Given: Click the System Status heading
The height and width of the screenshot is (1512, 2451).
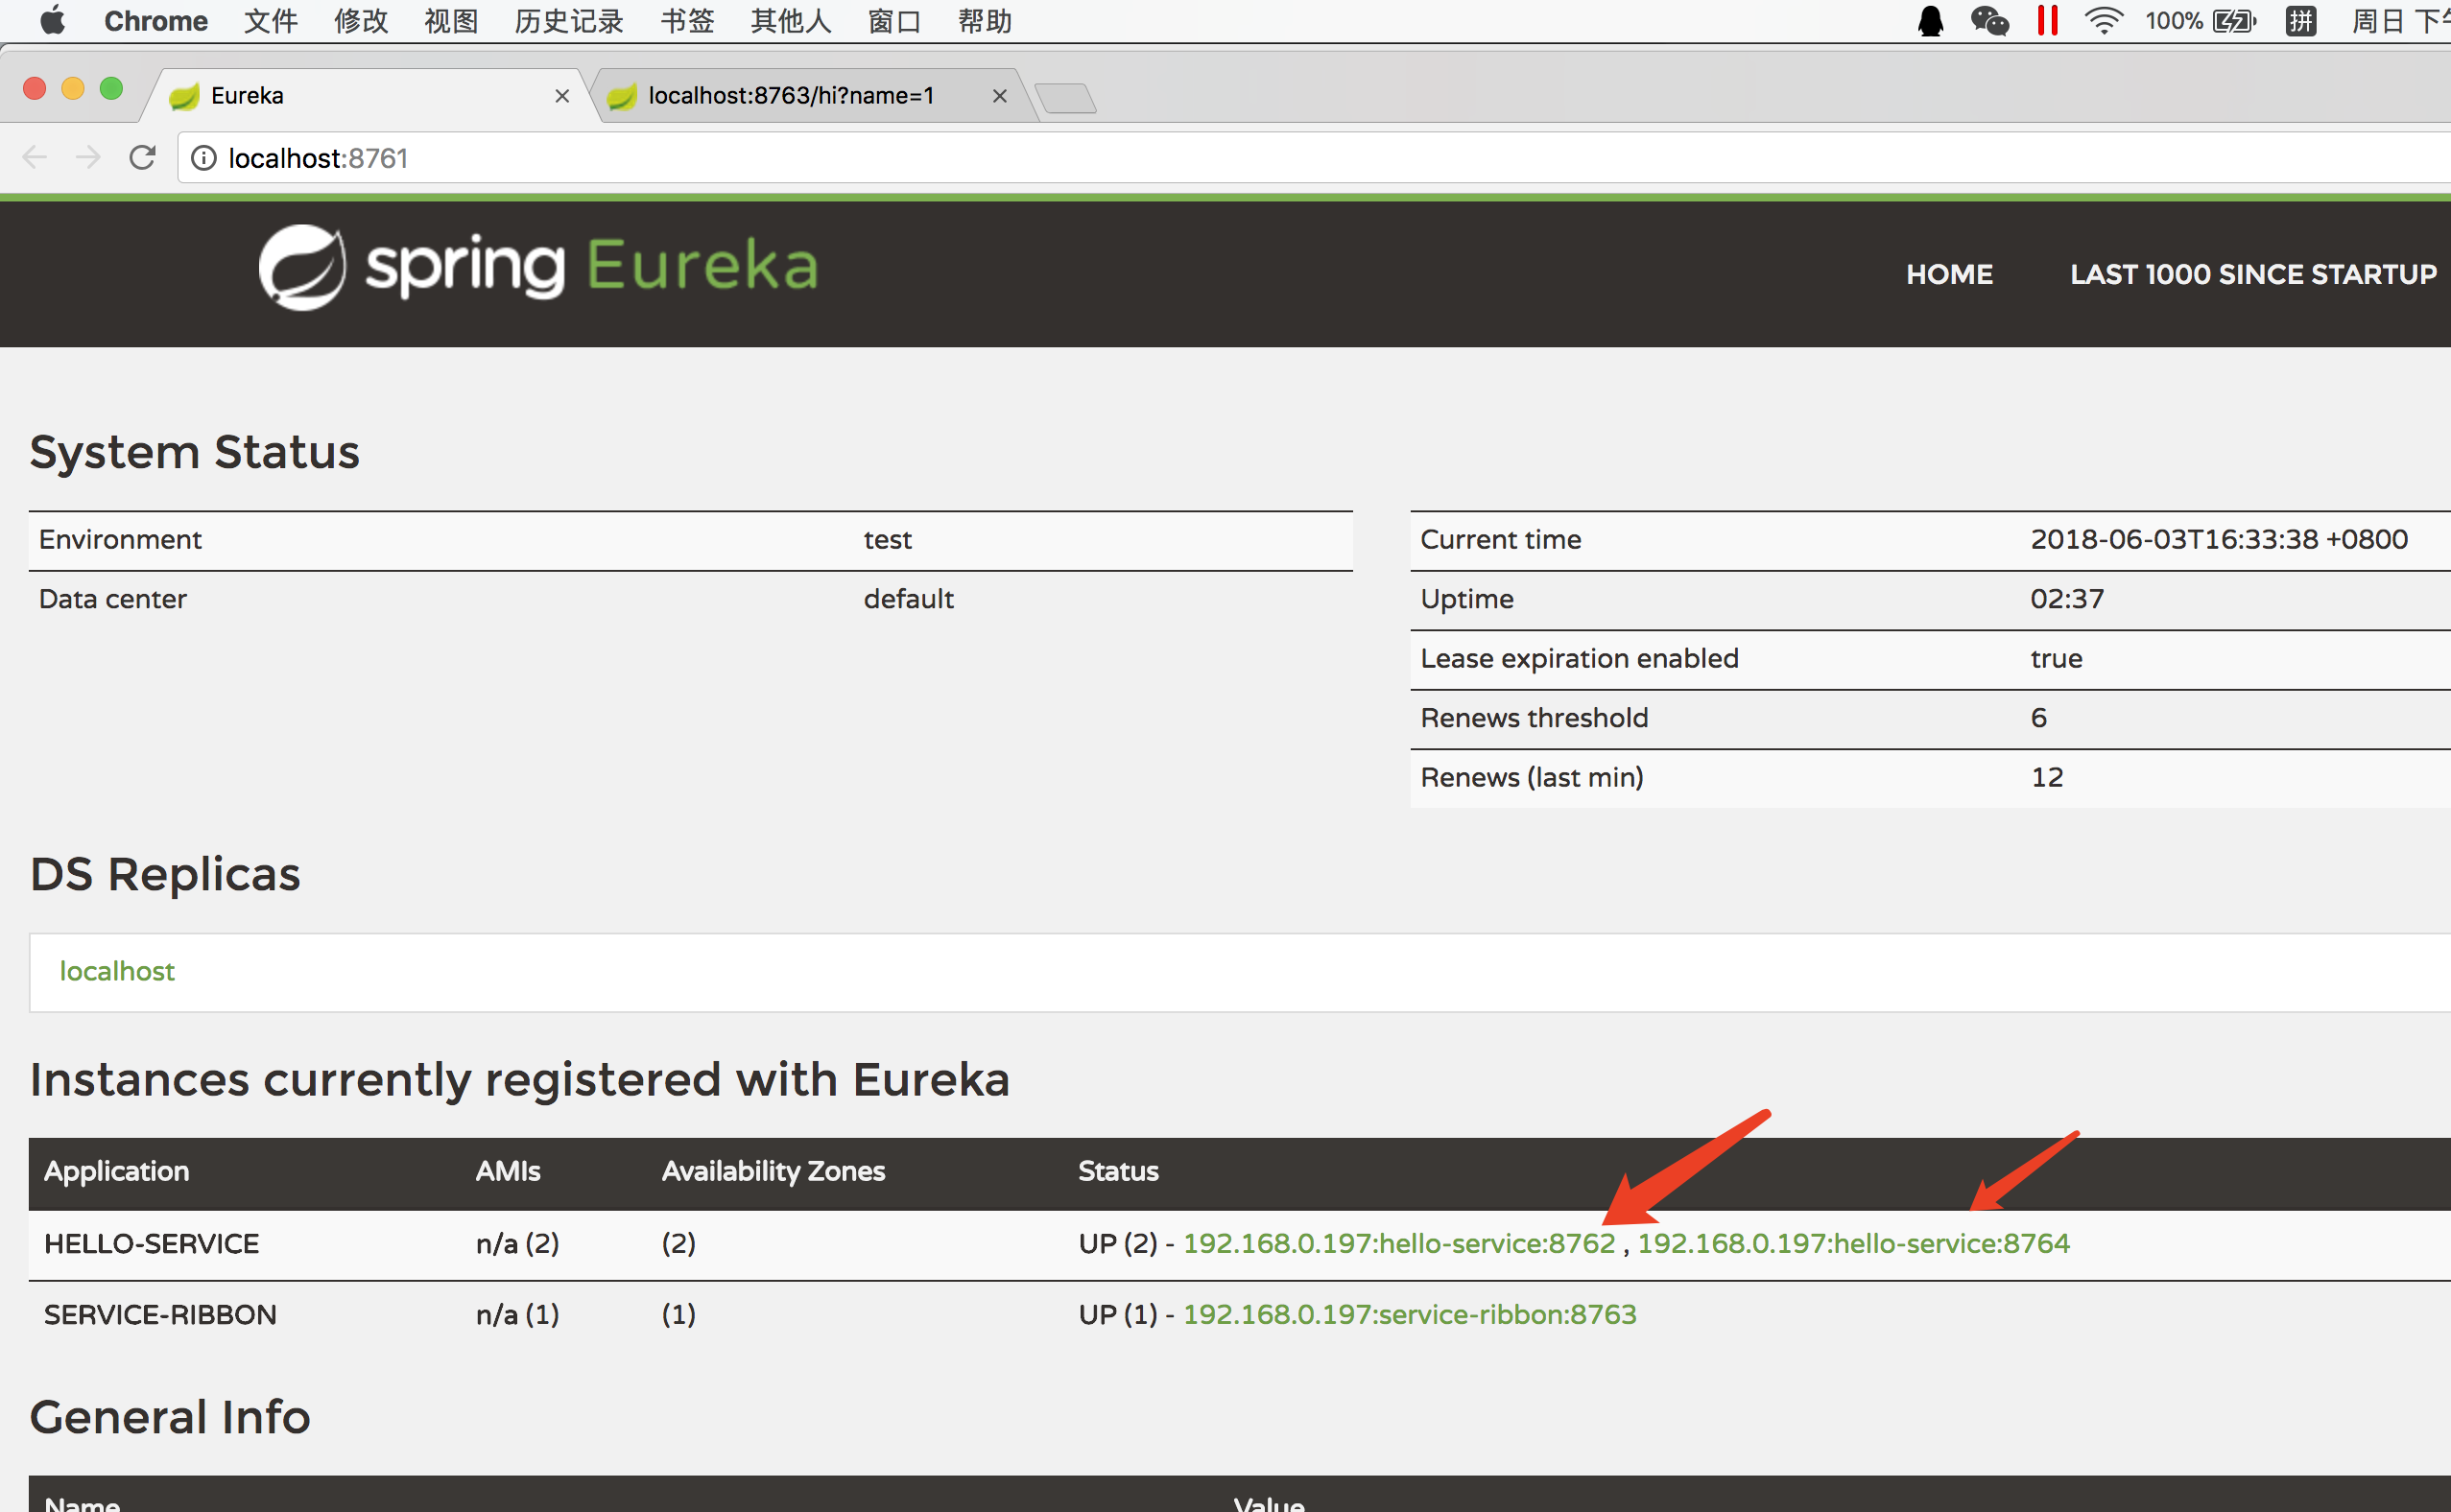Looking at the screenshot, I should [x=194, y=452].
